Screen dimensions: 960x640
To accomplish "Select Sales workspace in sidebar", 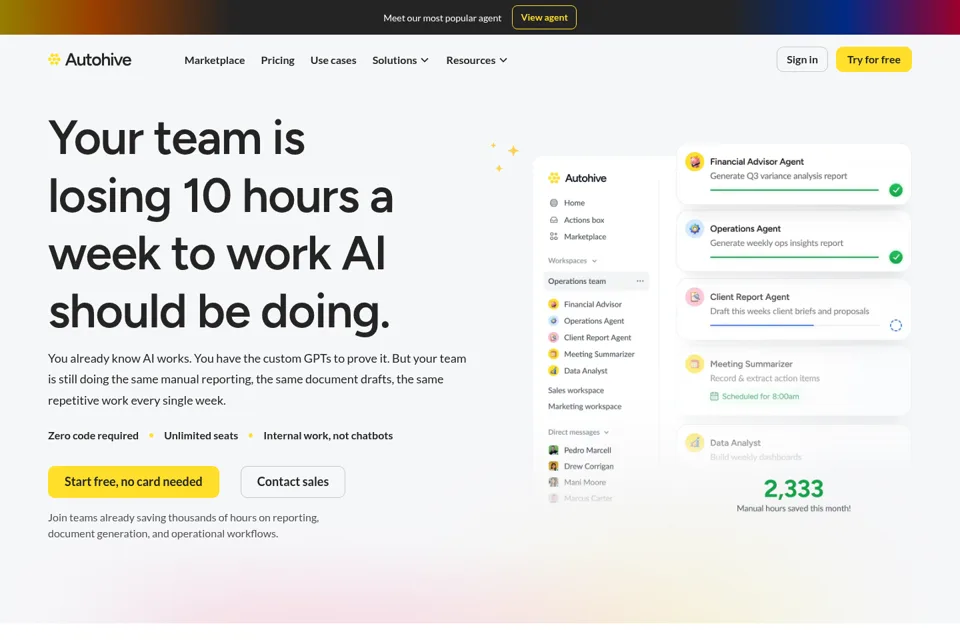I will point(576,390).
